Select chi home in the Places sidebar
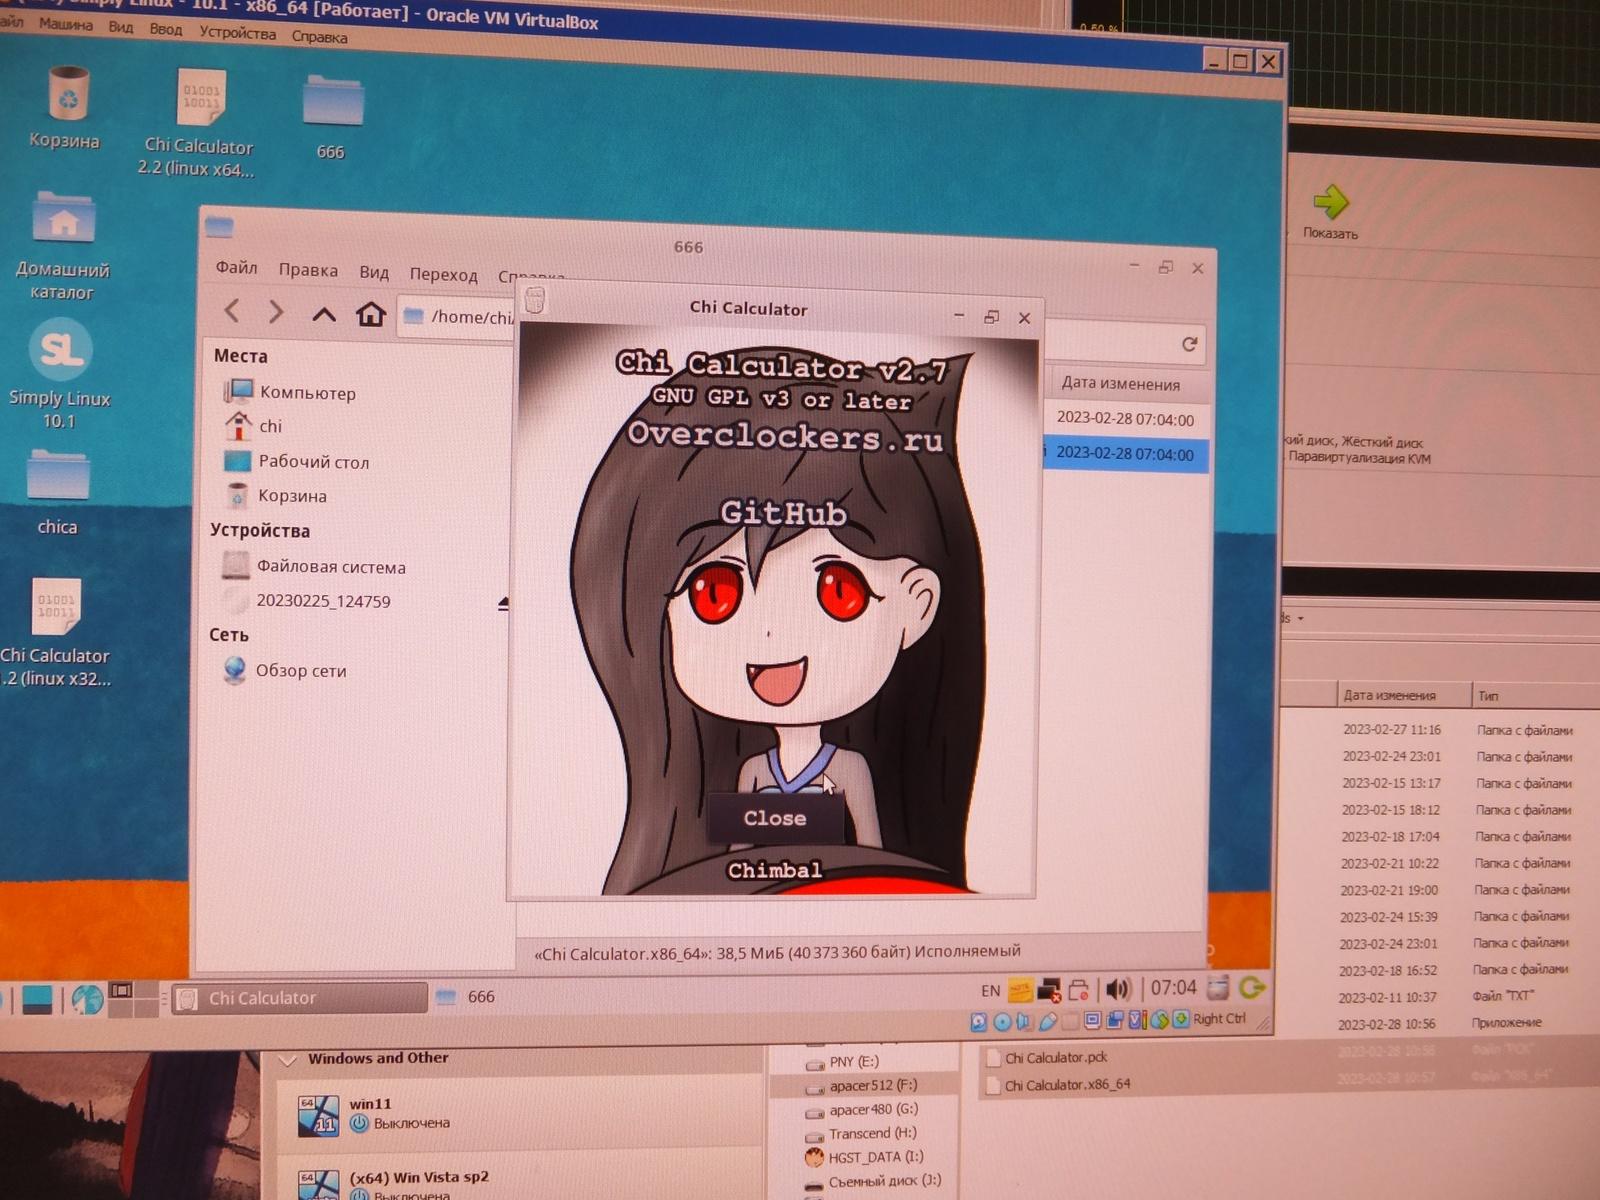 [254, 426]
